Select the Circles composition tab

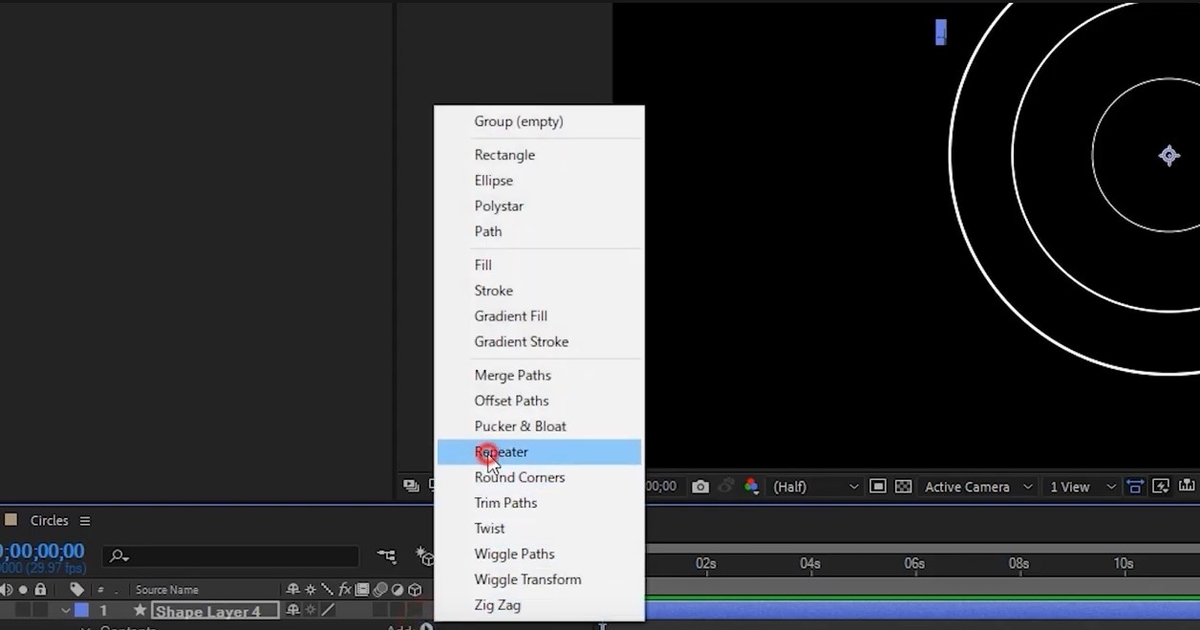pyautogui.click(x=49, y=521)
